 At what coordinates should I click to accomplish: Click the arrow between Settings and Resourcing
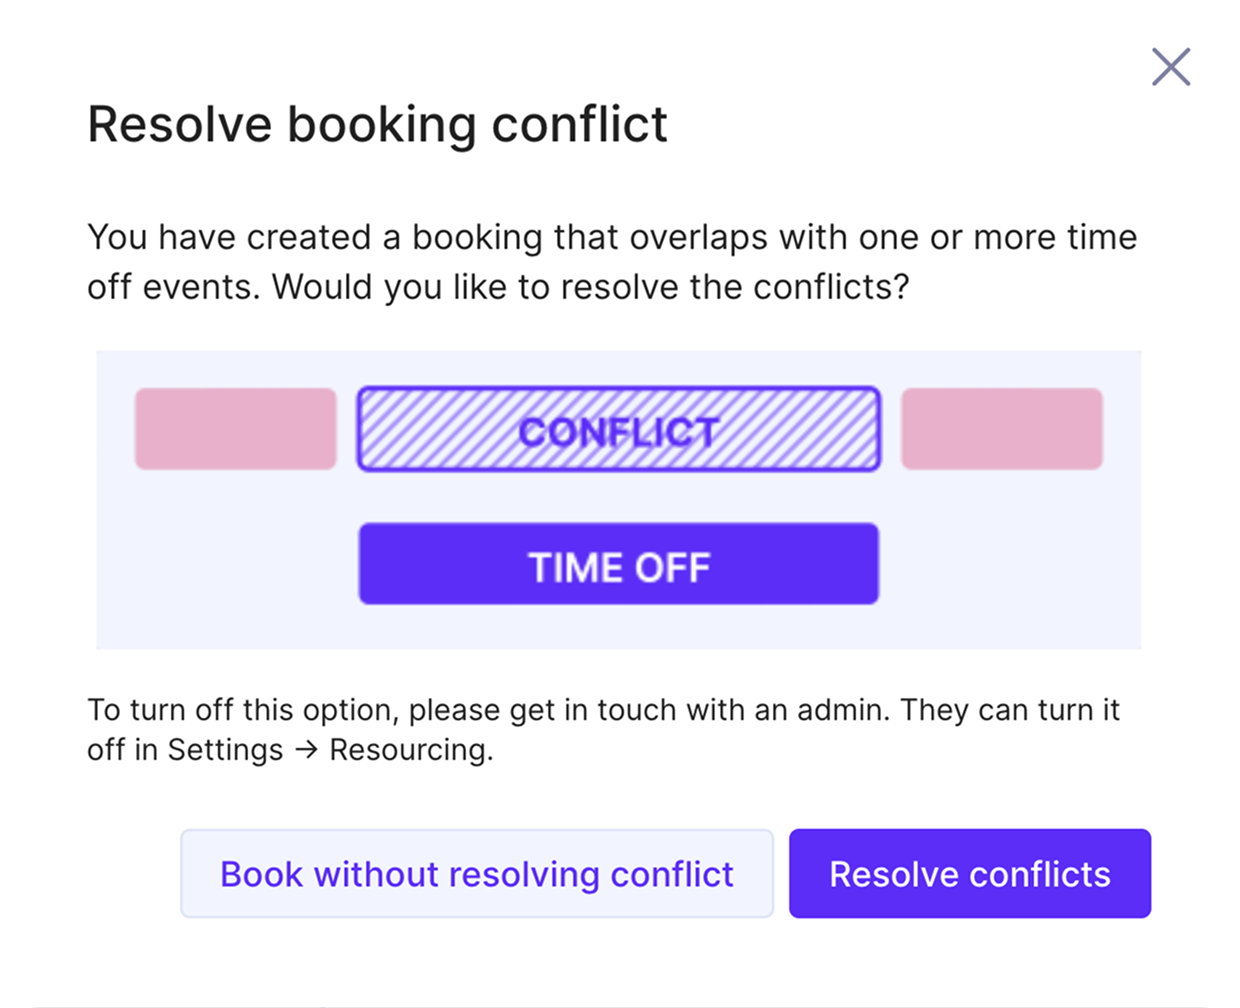307,750
